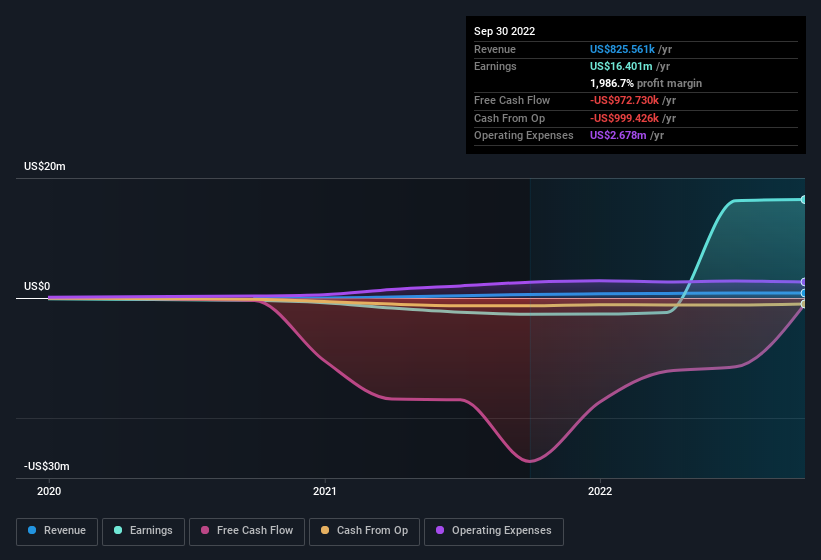
Task: Click the US$0 y-axis label
Action: point(37,286)
